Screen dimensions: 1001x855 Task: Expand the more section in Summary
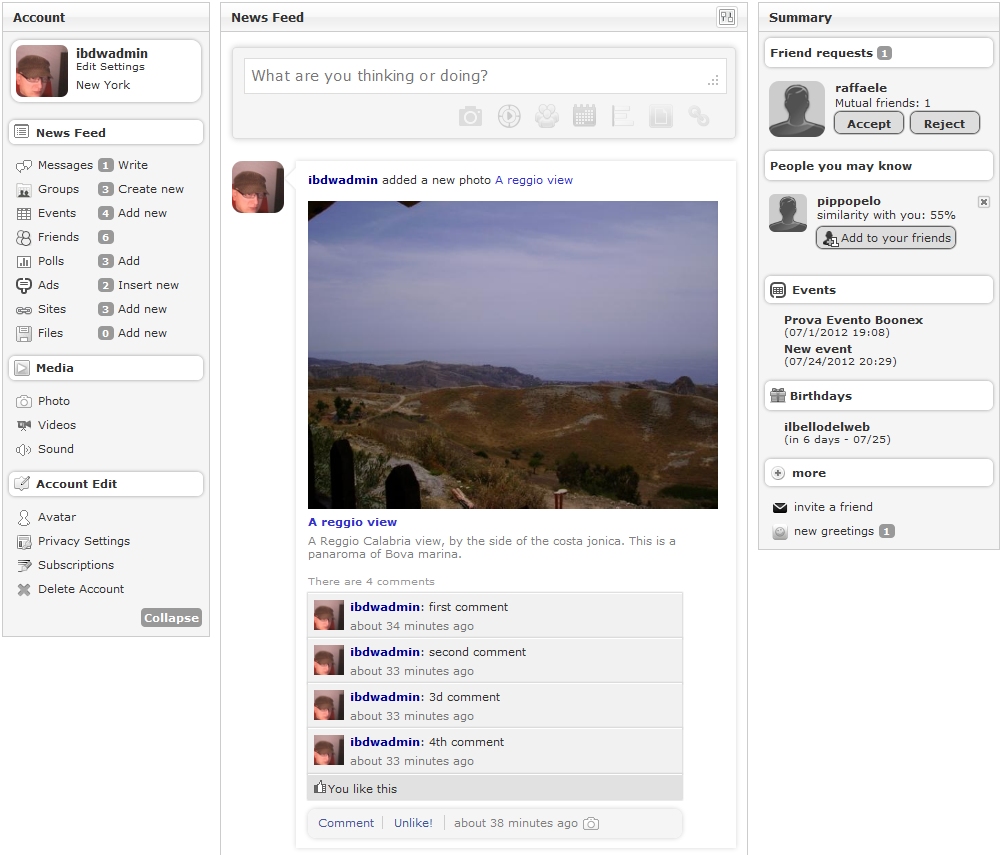pyautogui.click(x=809, y=473)
